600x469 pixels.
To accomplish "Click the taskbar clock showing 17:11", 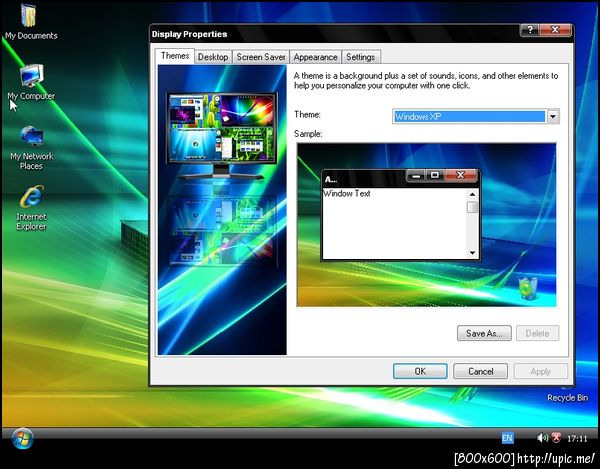I will (x=577, y=438).
